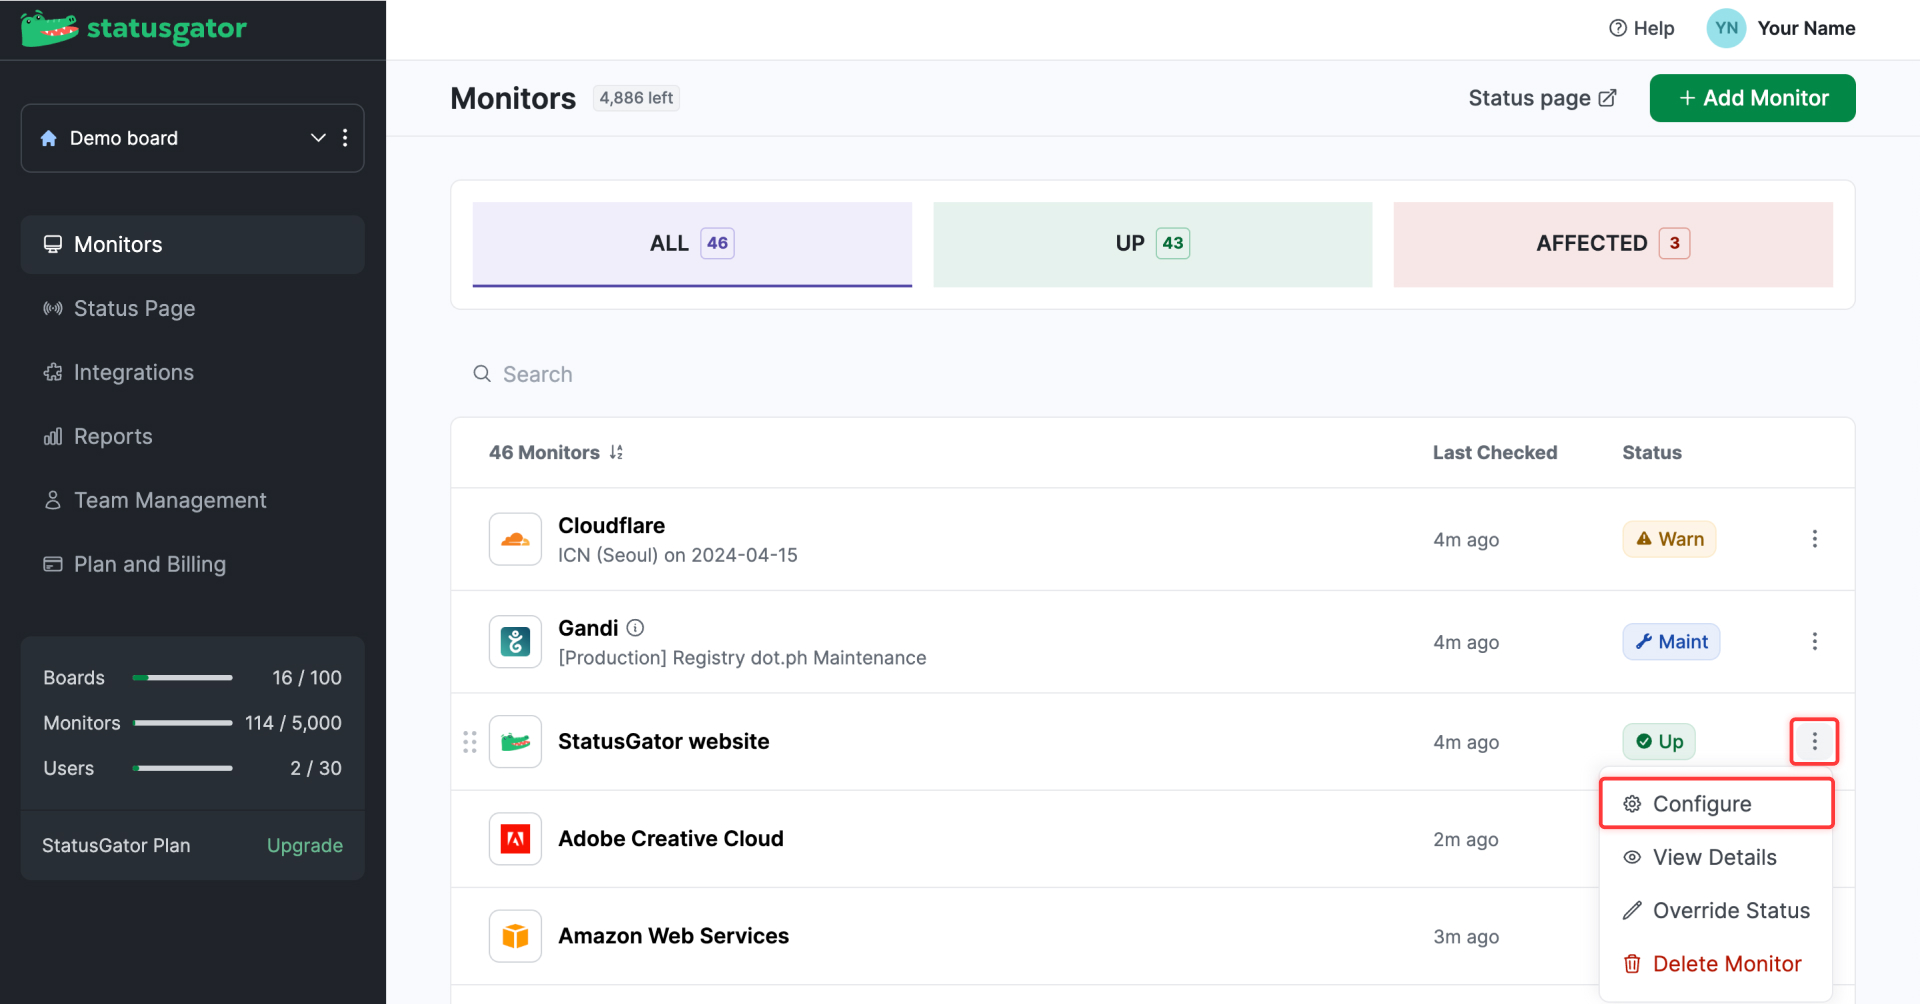Click StatusGator website Up status badge
Screen dimensions: 1920x1004
pyautogui.click(x=1659, y=742)
